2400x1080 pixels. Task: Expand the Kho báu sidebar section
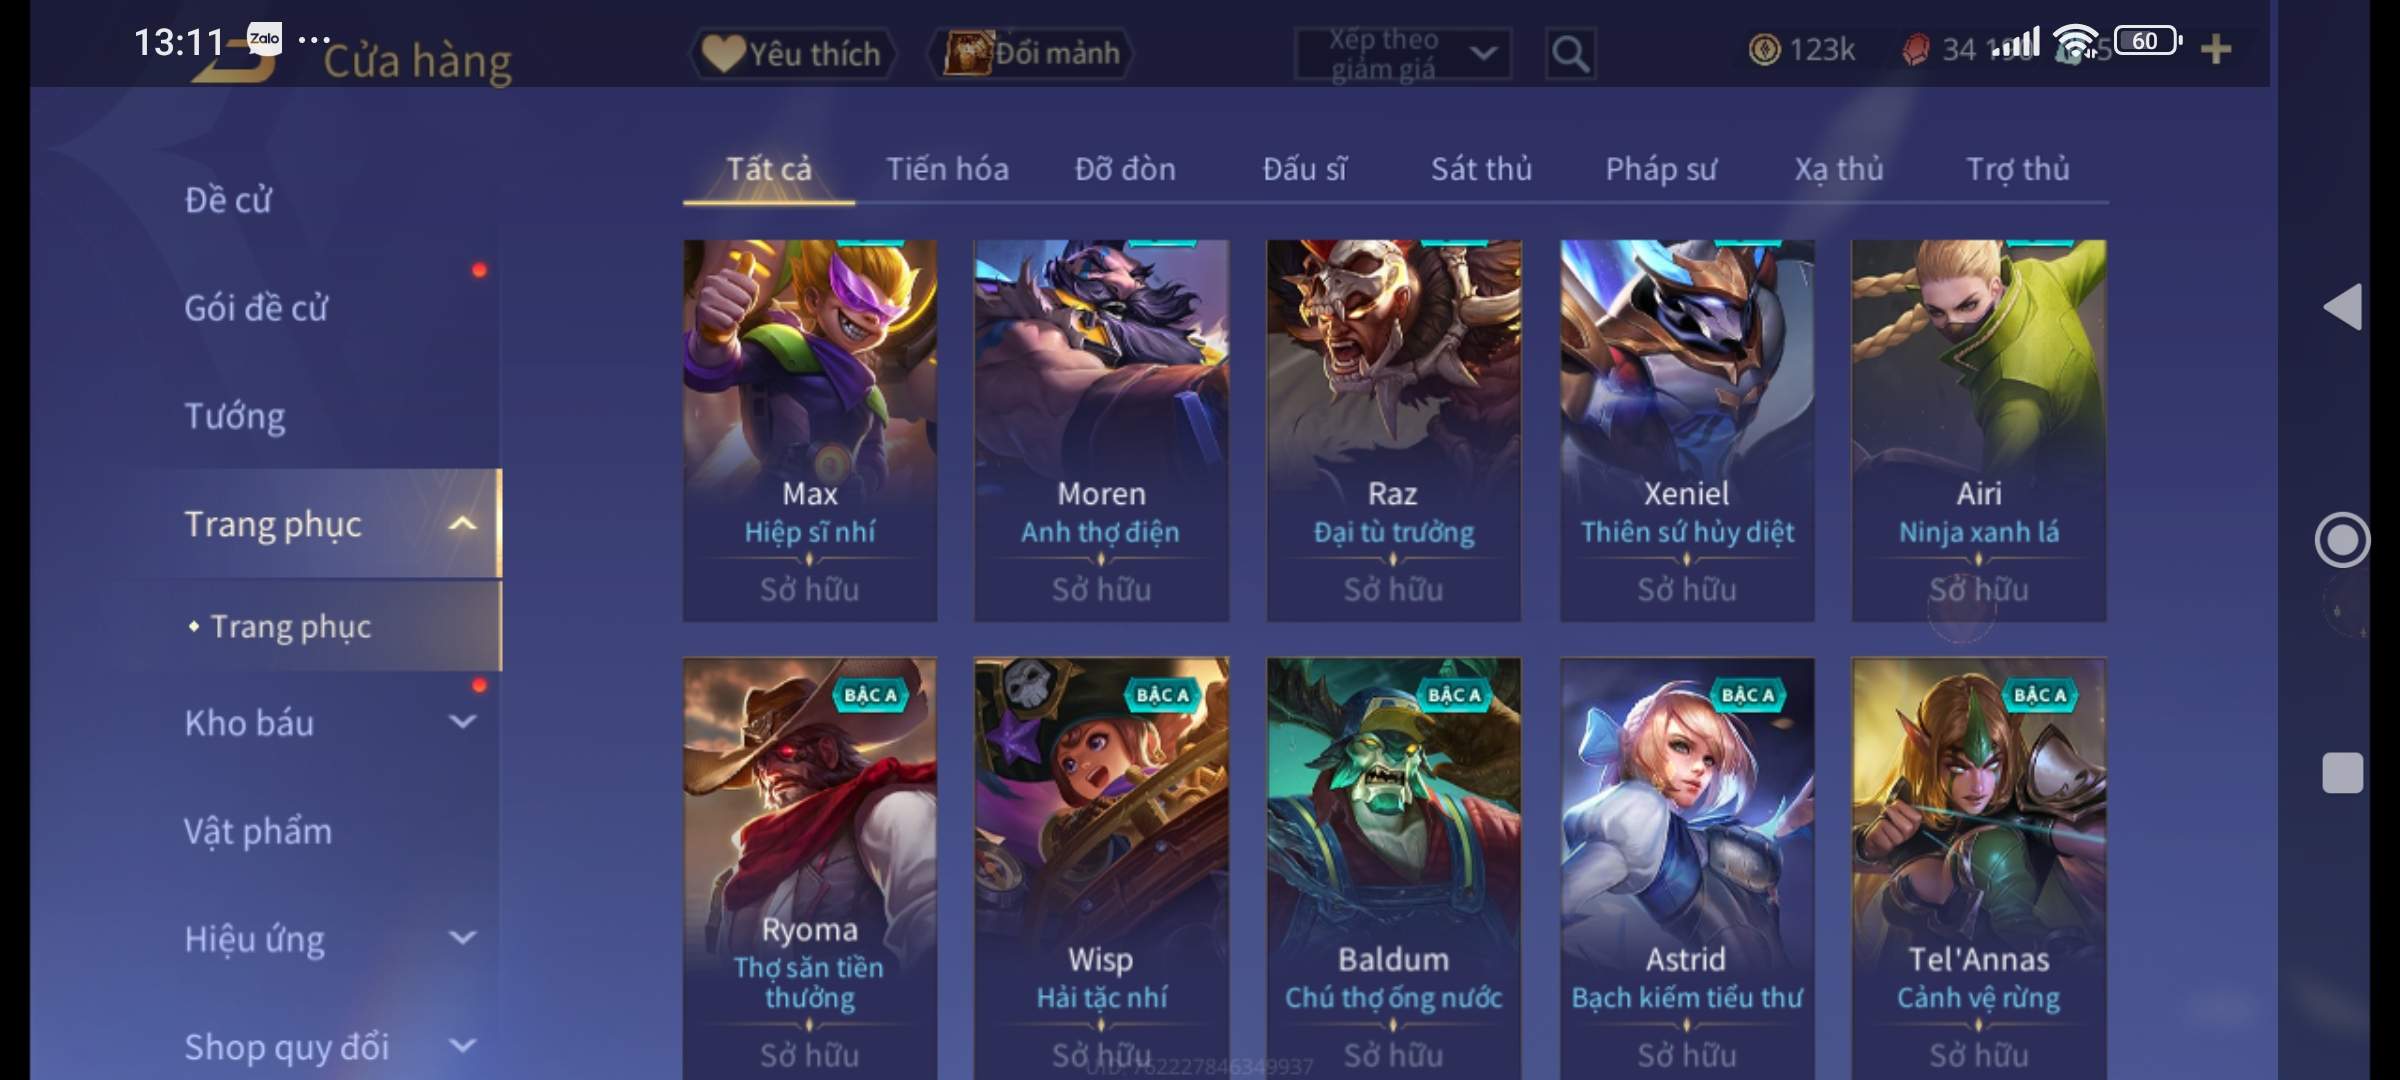pos(462,721)
